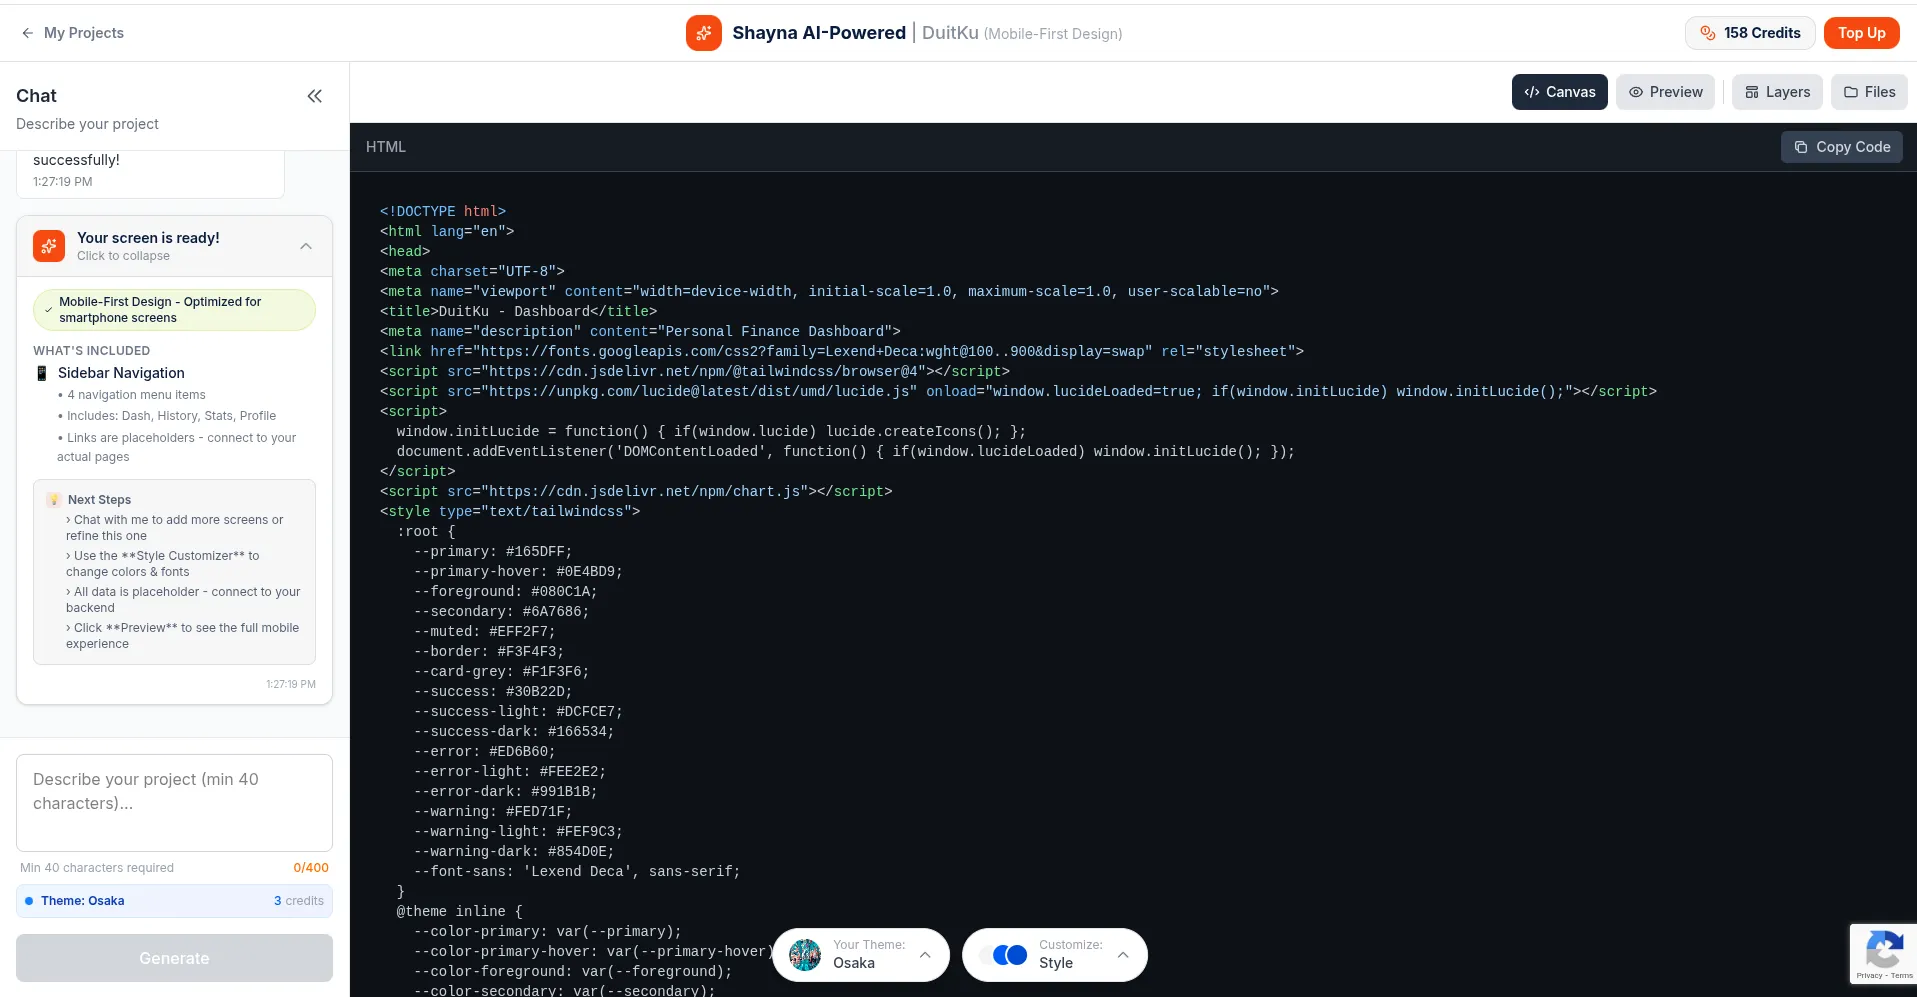Collapse the Chat panel with double-chevron icon
Screen dimensions: 1917x997
tap(314, 96)
